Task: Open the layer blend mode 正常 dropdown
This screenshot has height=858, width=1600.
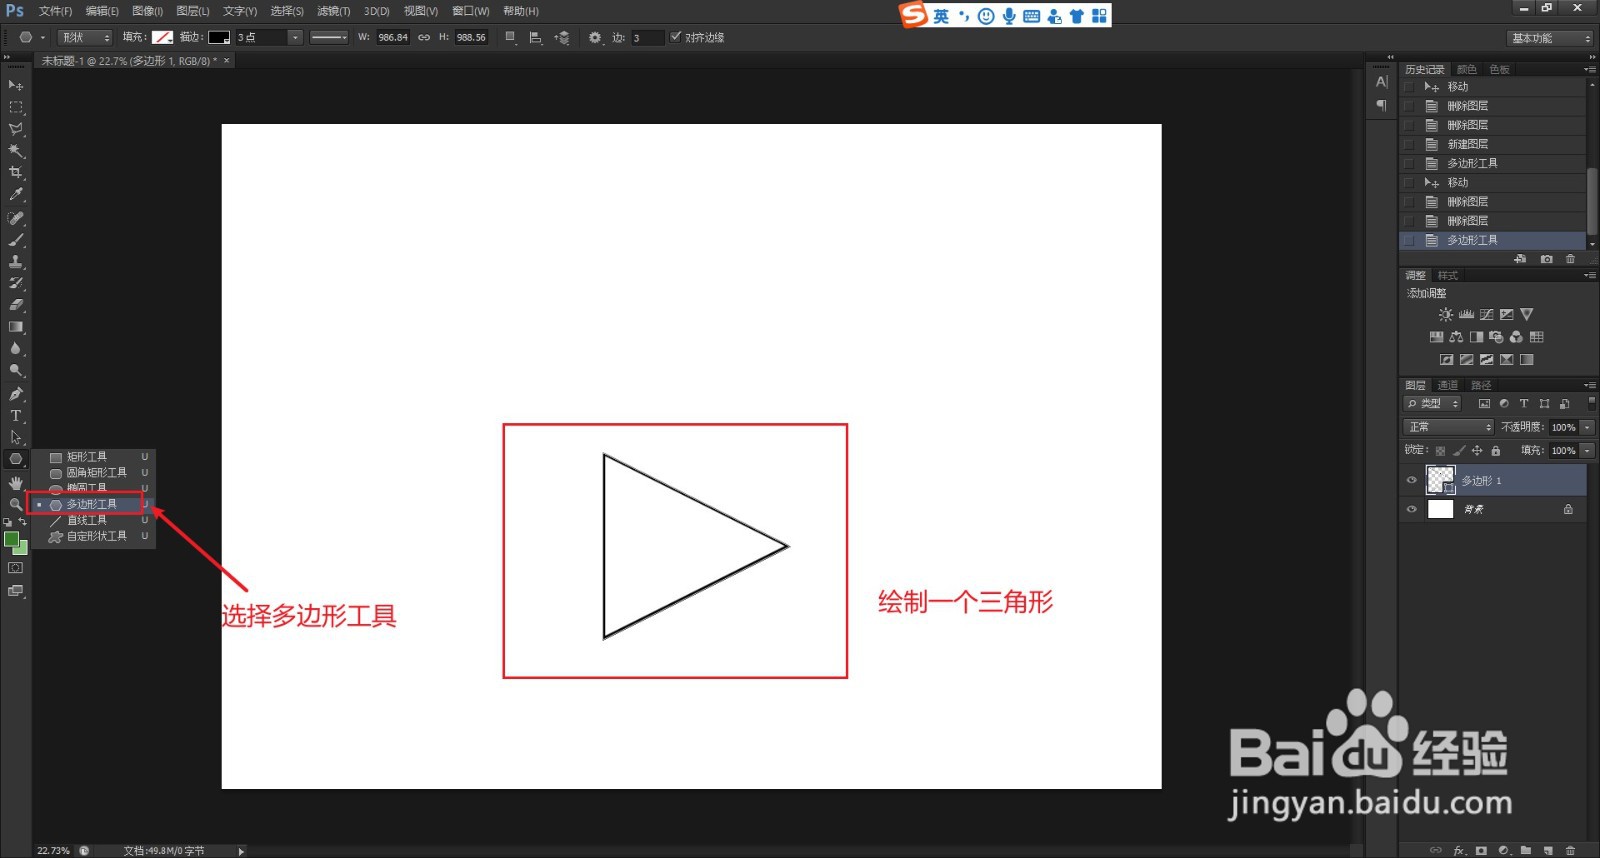Action: pyautogui.click(x=1449, y=427)
